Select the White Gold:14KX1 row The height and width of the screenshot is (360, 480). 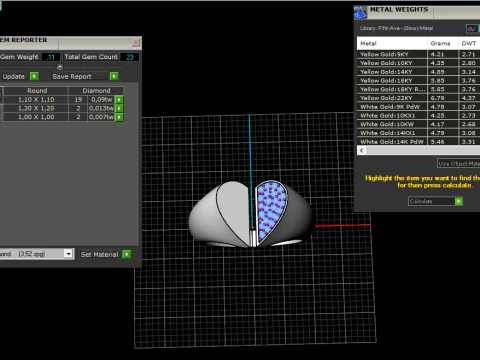pyautogui.click(x=418, y=133)
